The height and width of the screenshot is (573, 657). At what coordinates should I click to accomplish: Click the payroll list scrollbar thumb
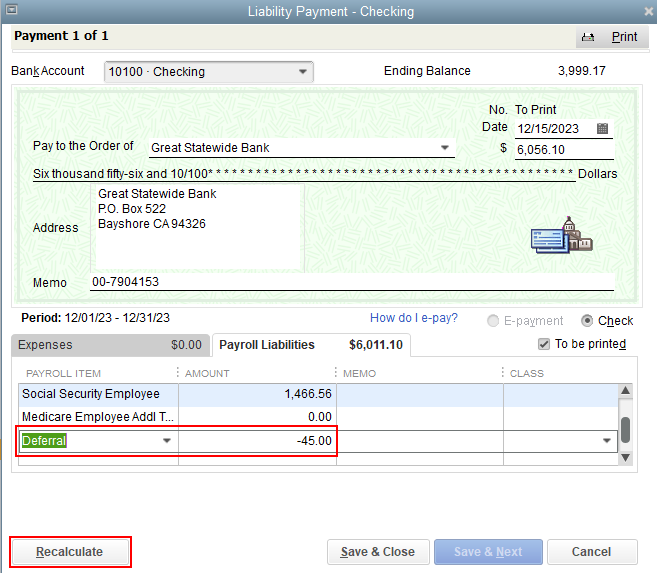[625, 430]
